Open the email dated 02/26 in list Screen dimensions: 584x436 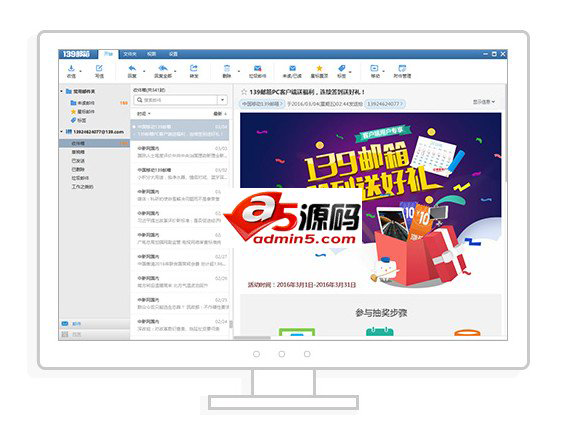point(180,282)
